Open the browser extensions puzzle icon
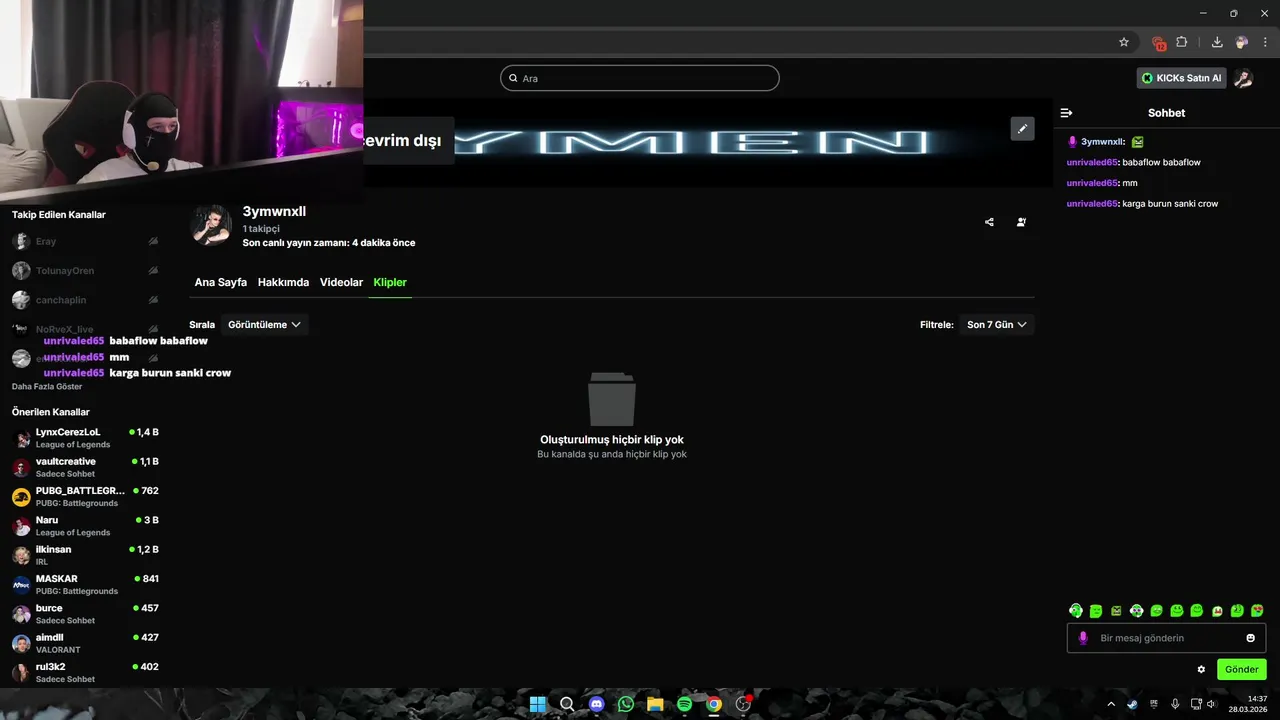Viewport: 1280px width, 720px height. 1182,42
